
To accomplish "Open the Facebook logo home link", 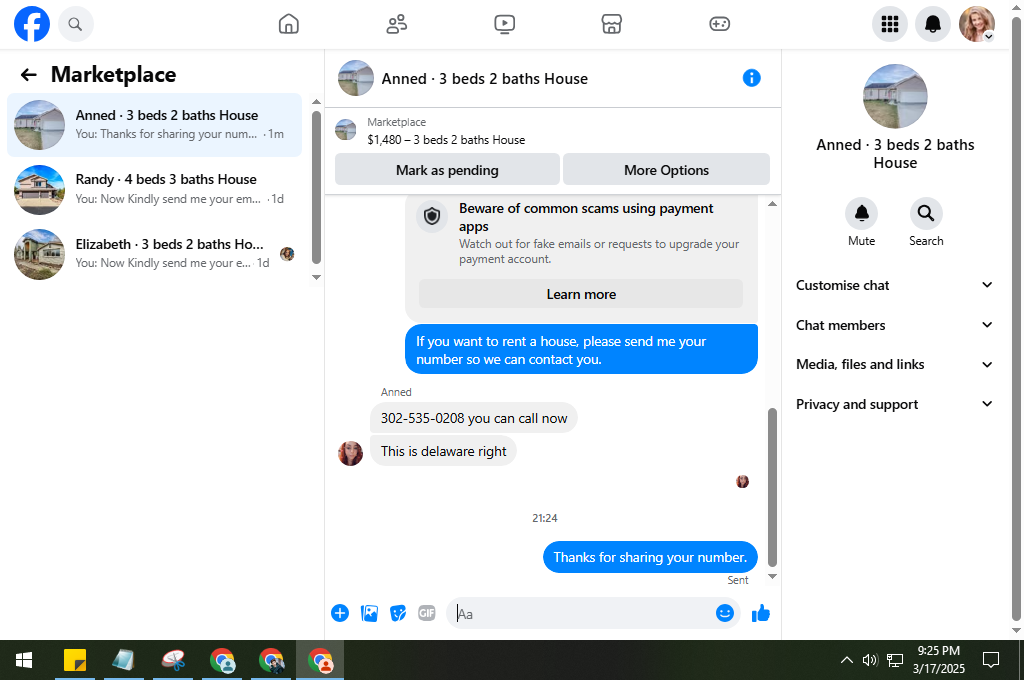I will (x=32, y=24).
